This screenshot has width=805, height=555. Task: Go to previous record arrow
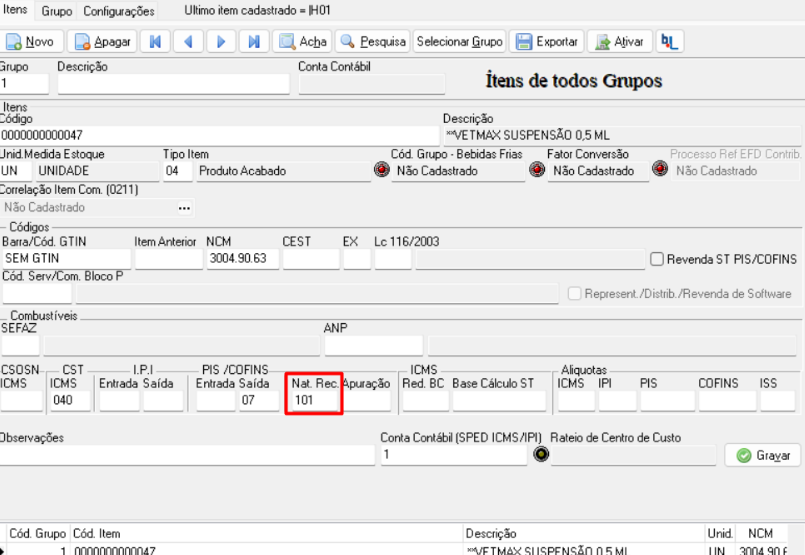188,42
